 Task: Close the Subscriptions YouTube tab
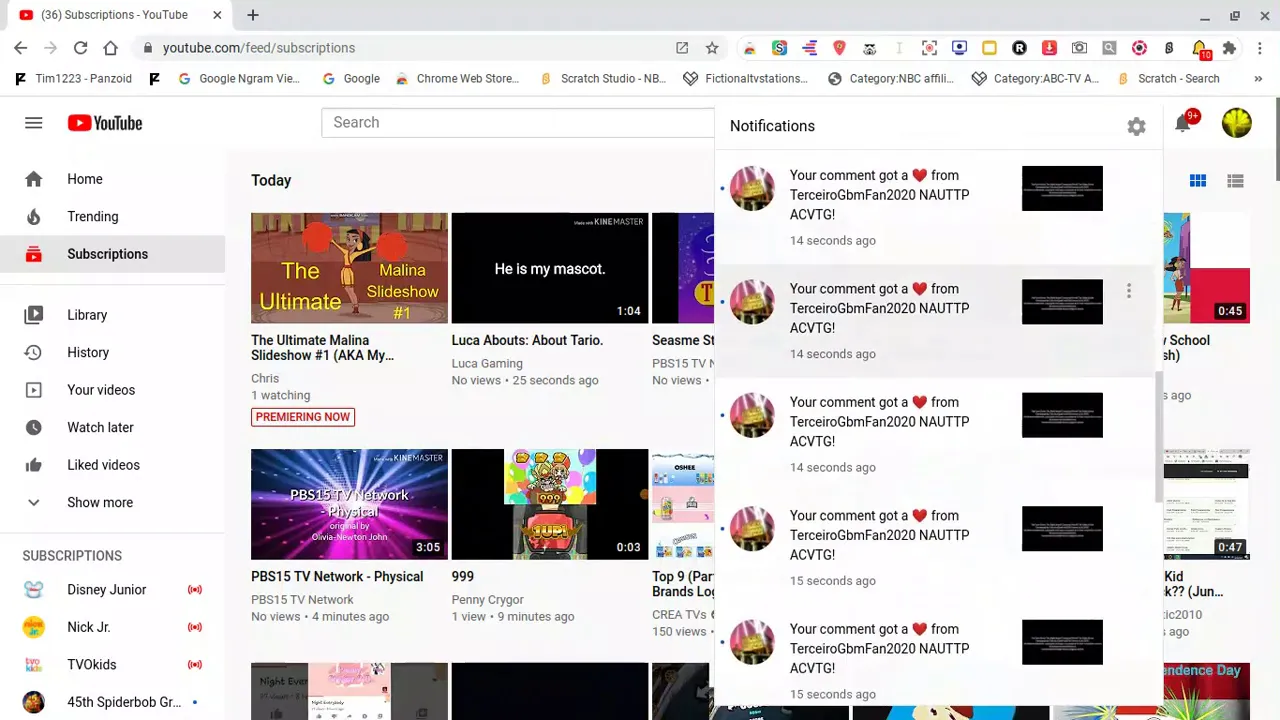click(217, 15)
